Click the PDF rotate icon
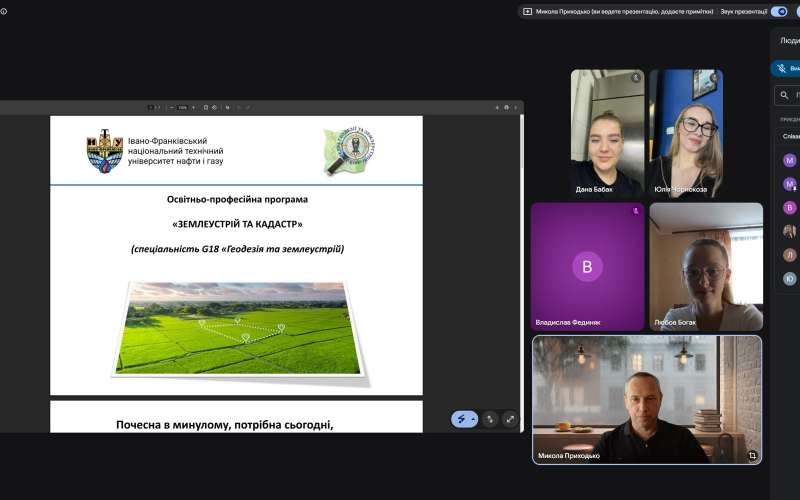 tap(214, 107)
